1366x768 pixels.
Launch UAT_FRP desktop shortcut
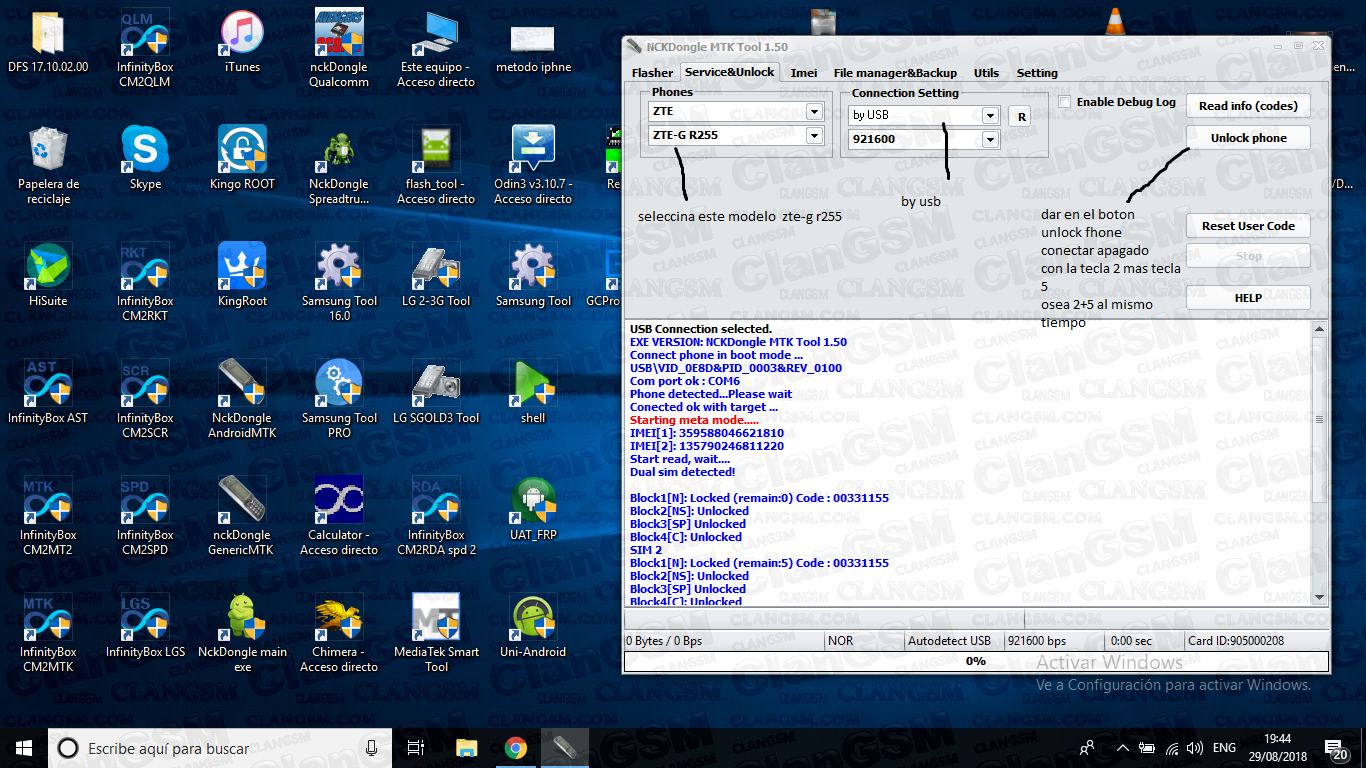pyautogui.click(x=533, y=510)
